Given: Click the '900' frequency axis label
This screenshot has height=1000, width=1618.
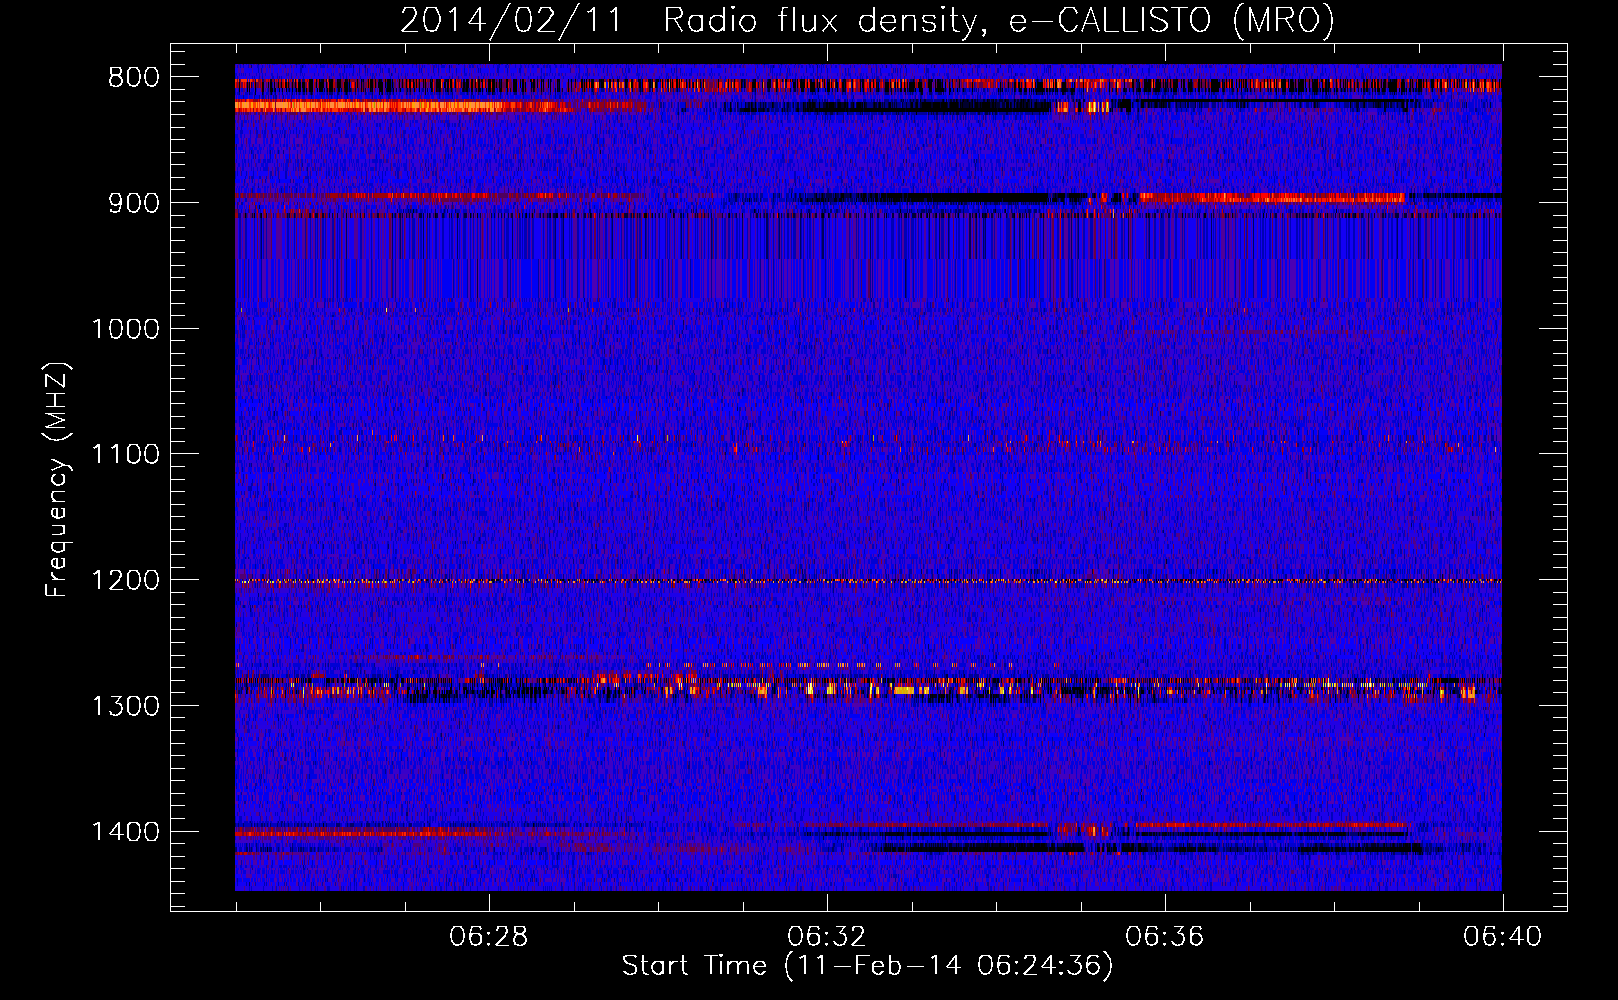Looking at the screenshot, I should click(x=134, y=203).
